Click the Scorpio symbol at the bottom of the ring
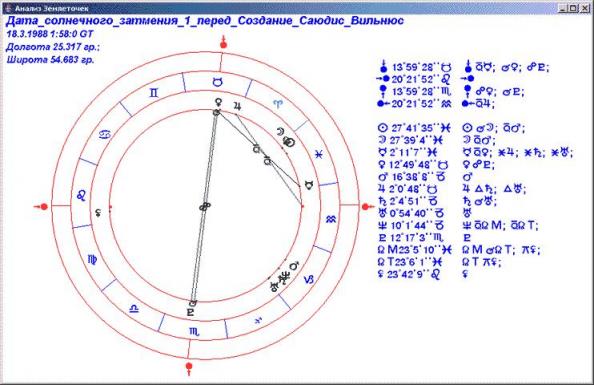 pos(194,332)
